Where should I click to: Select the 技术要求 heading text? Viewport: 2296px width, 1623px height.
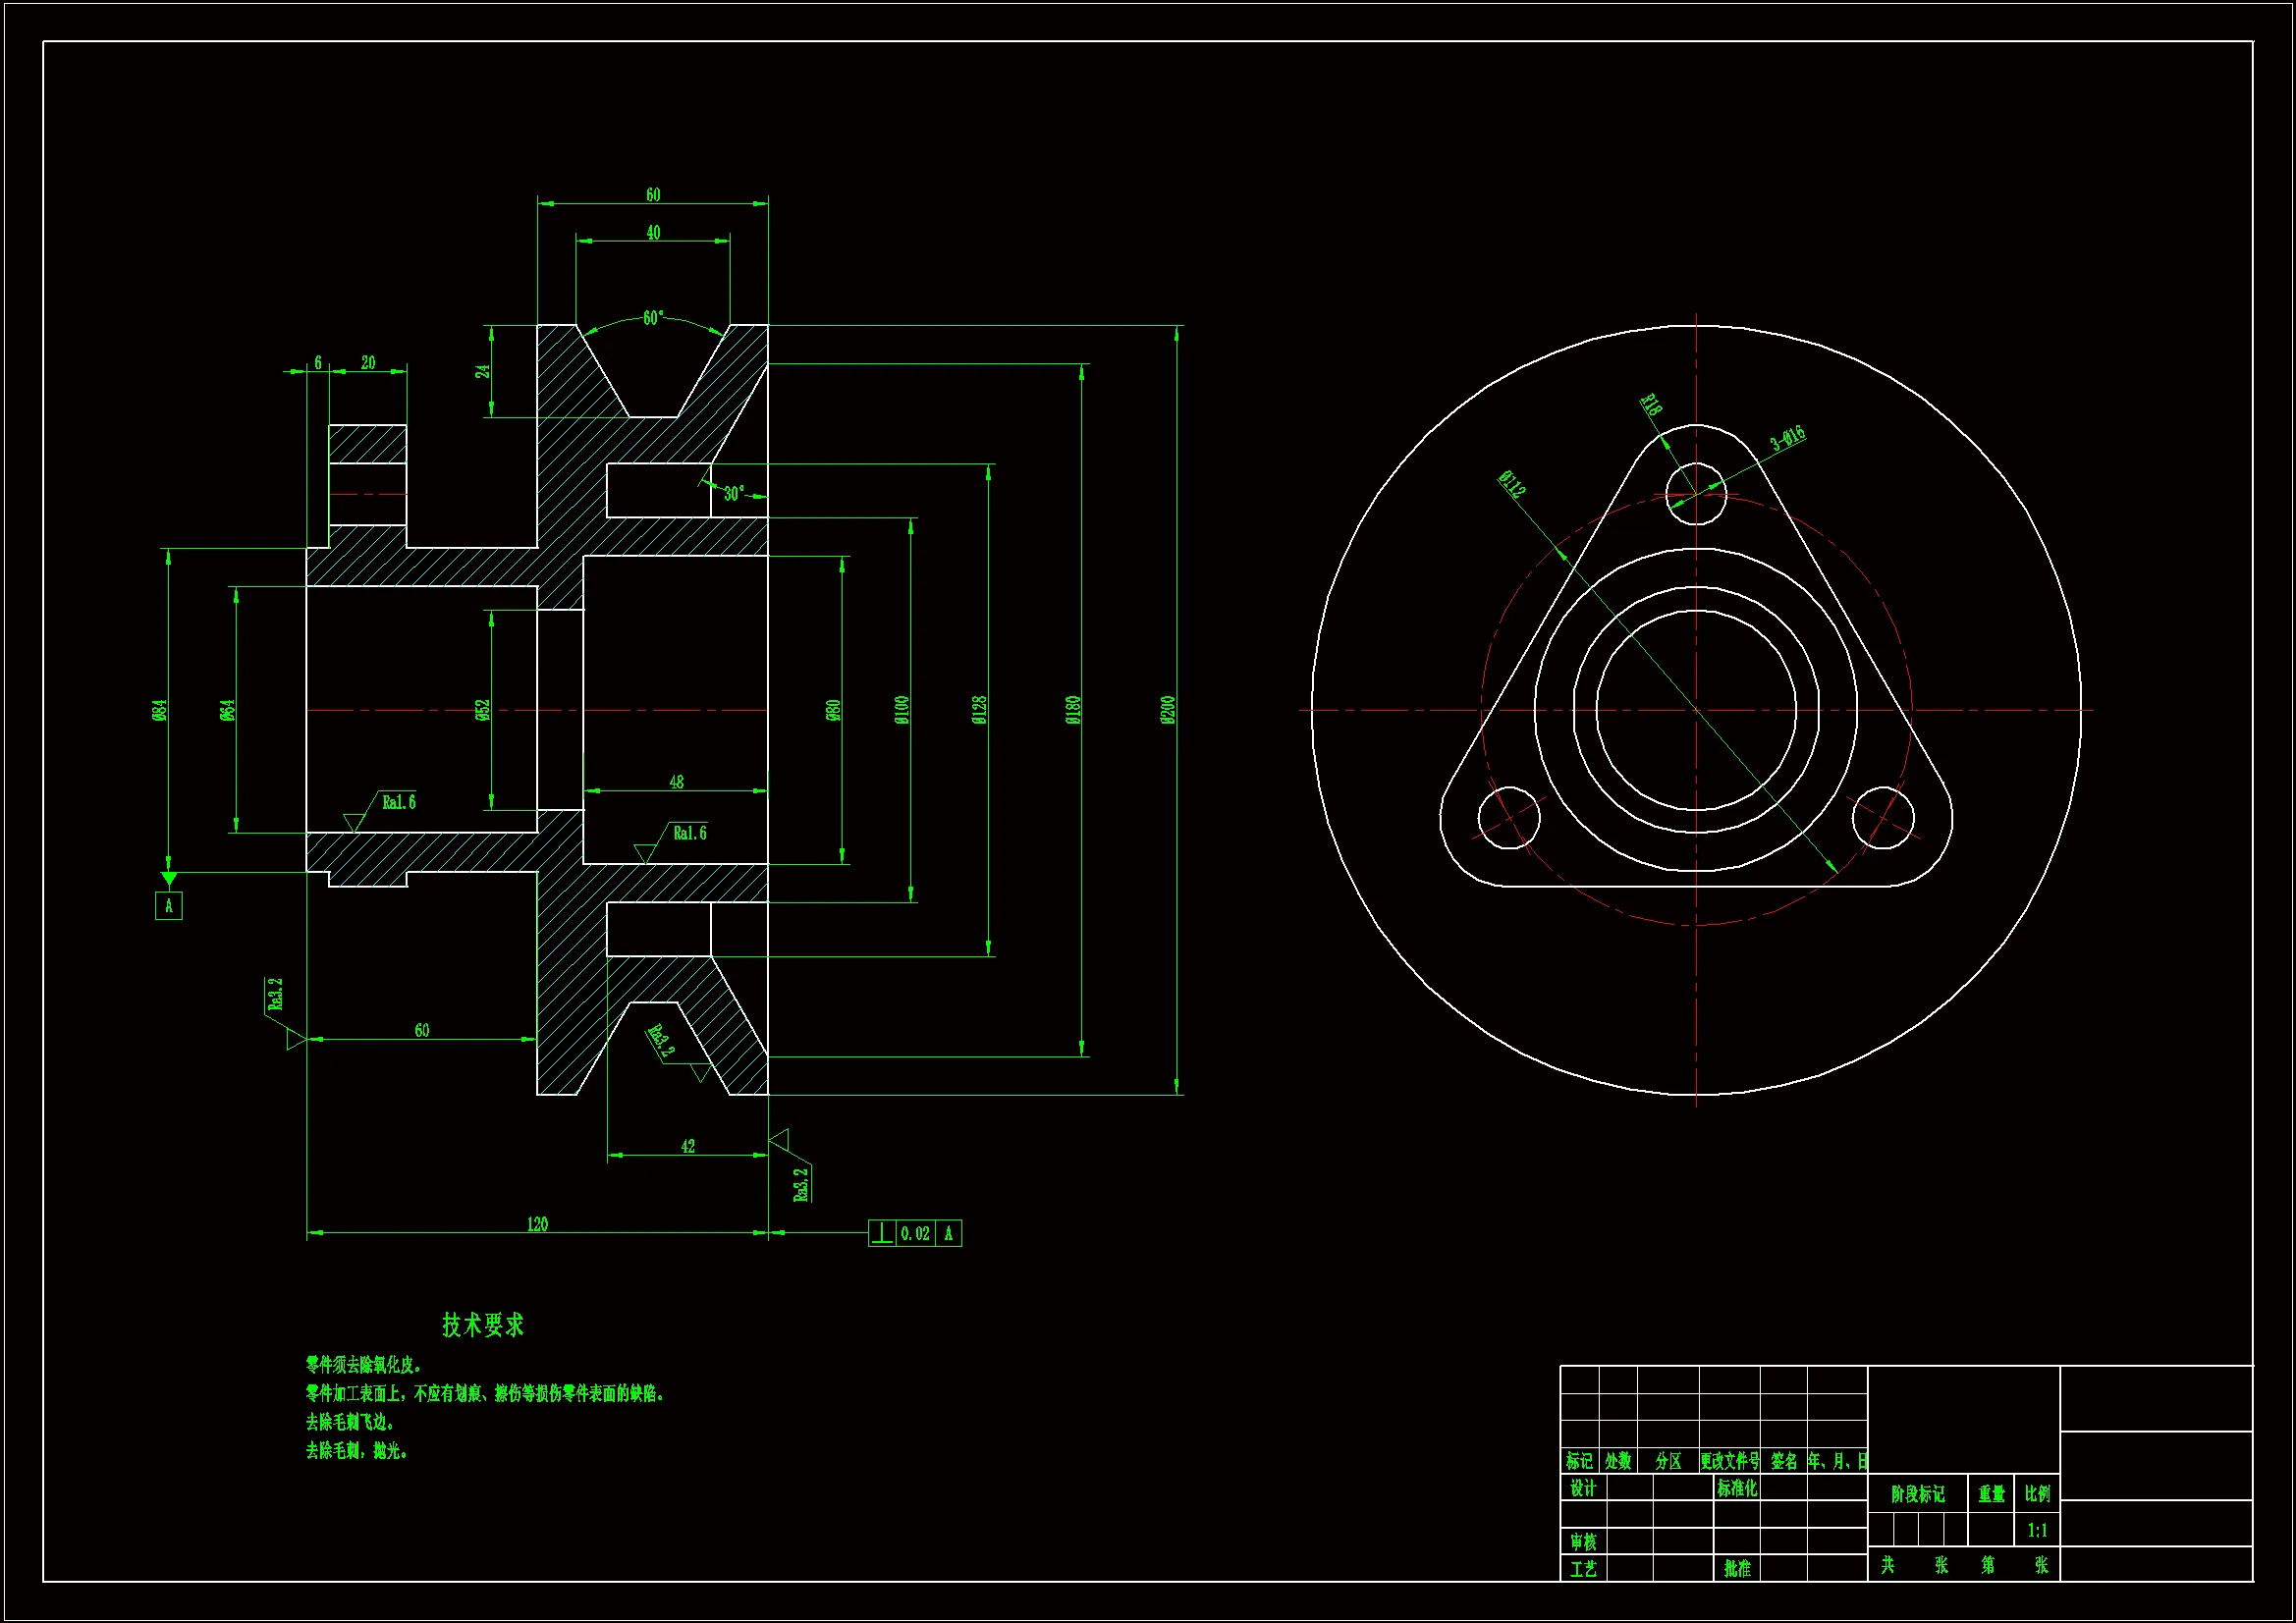click(483, 1325)
